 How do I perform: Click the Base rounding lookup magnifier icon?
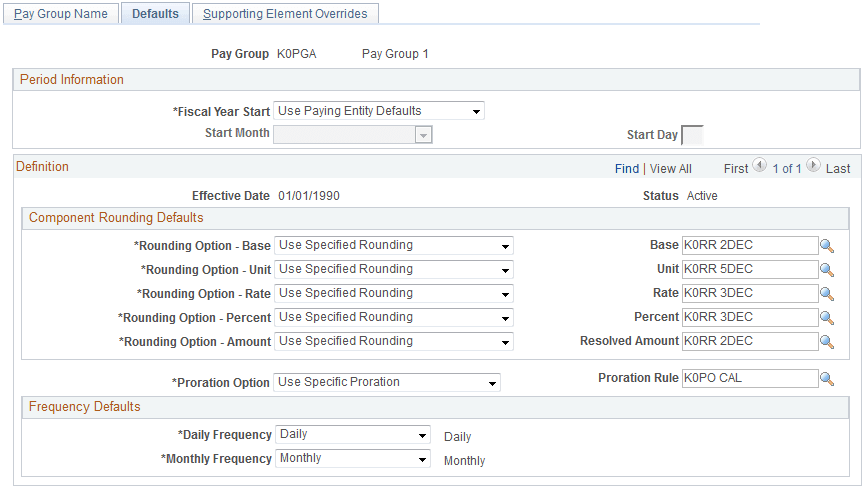(827, 246)
